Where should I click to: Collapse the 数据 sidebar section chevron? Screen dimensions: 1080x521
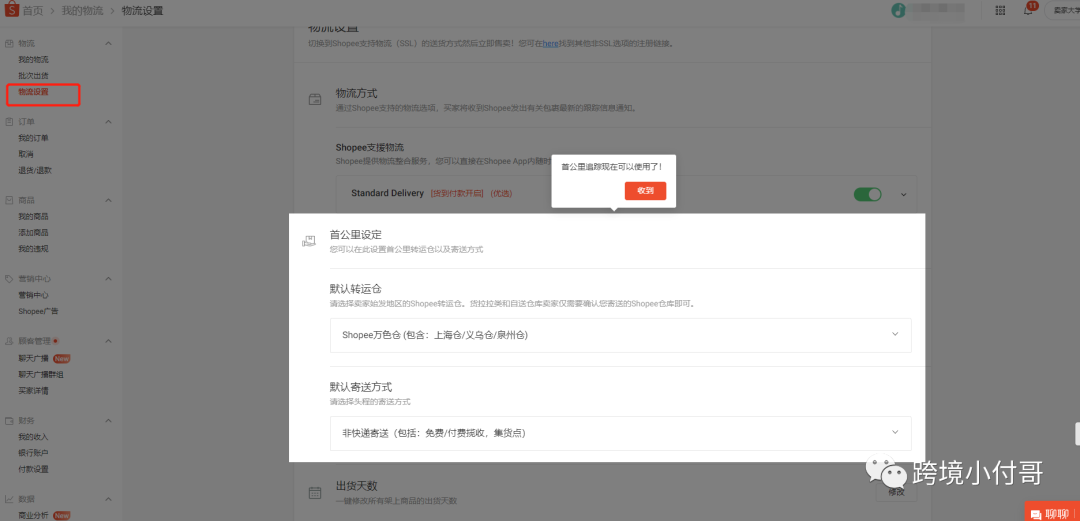pyautogui.click(x=108, y=499)
